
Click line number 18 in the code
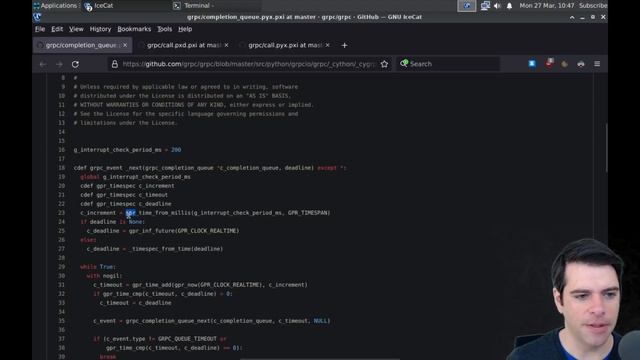[61, 168]
